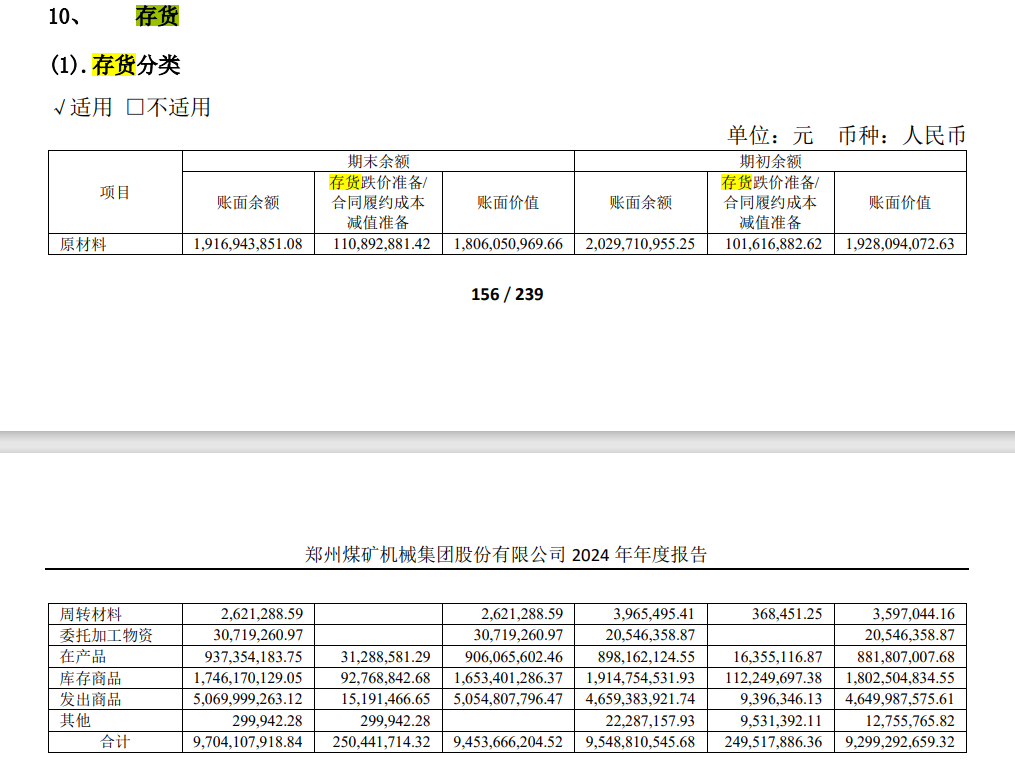Screen dimensions: 1015x765
Task: Click the value 898,162,124.55
Action: pyautogui.click(x=646, y=656)
